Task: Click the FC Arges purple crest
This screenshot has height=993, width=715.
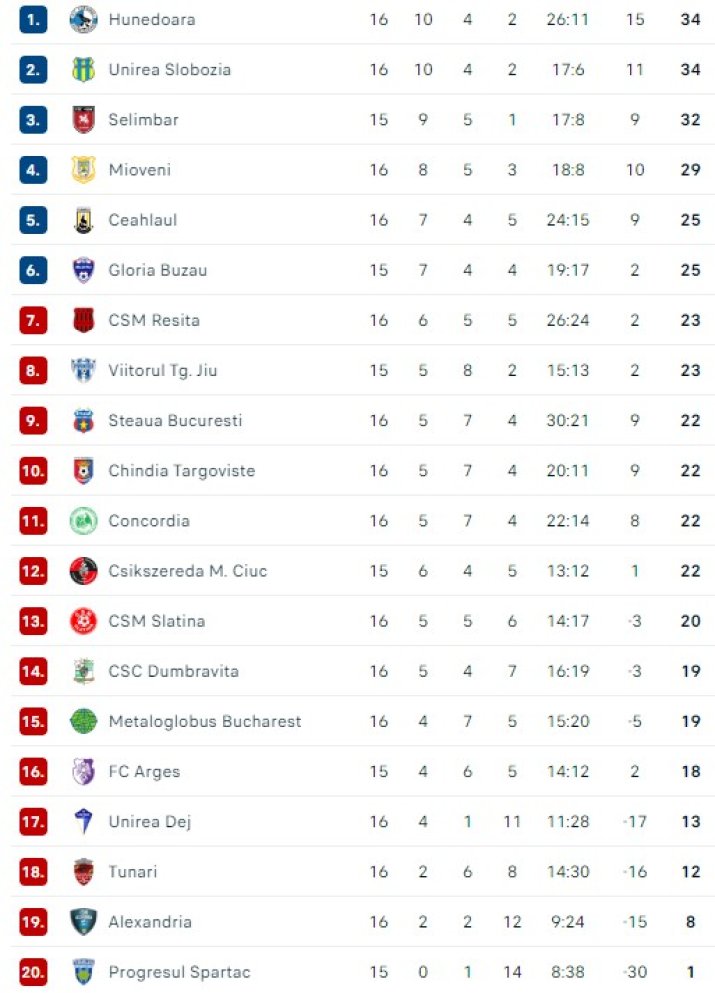Action: tap(83, 771)
